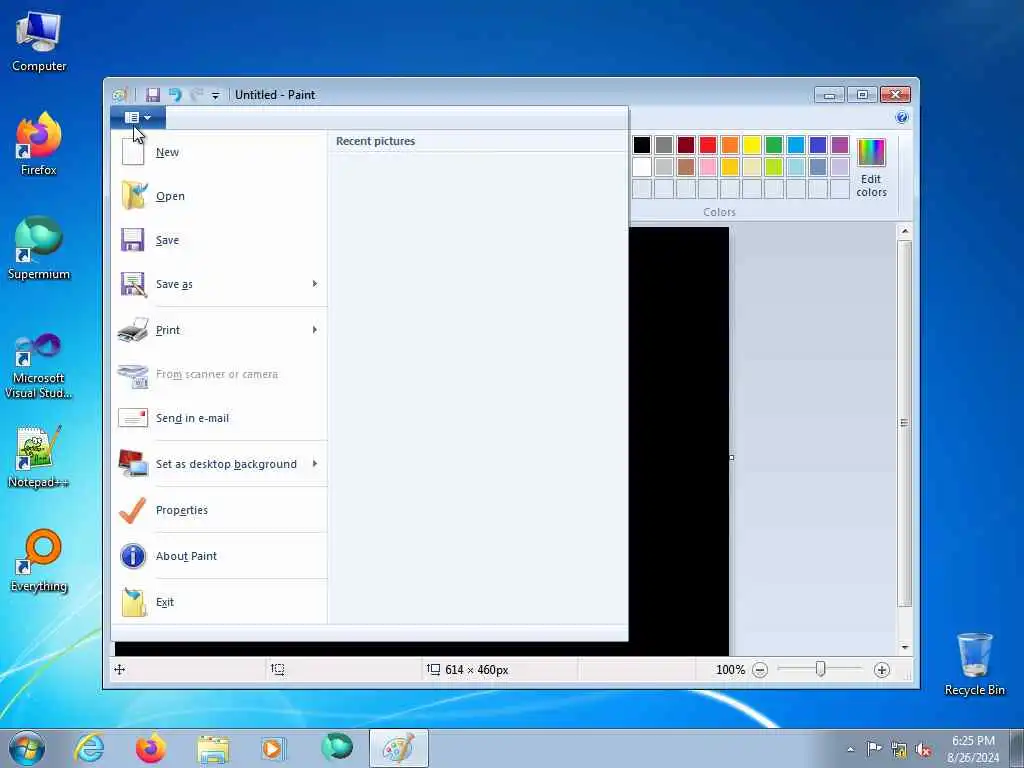Choose Open from the file menu

219,196
